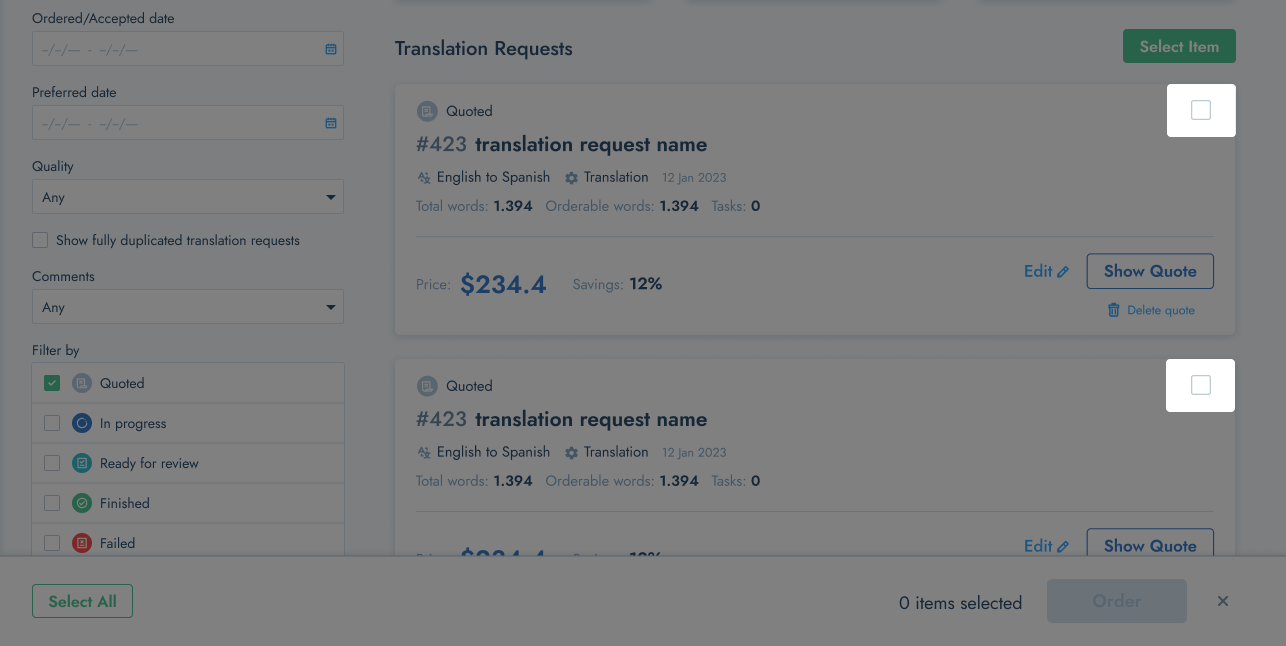Click calendar icon in Ordered/Accepted date field

click(x=331, y=49)
